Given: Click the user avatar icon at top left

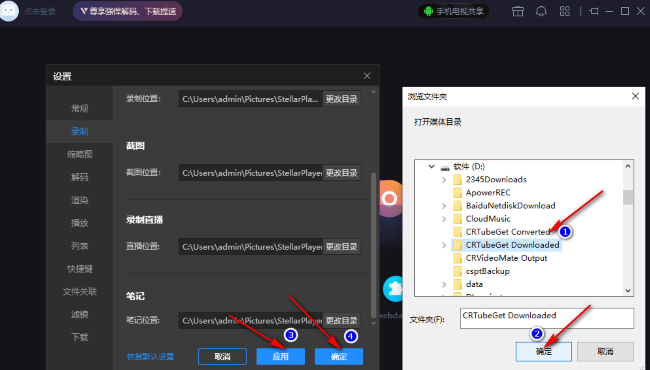Looking at the screenshot, I should coord(9,11).
